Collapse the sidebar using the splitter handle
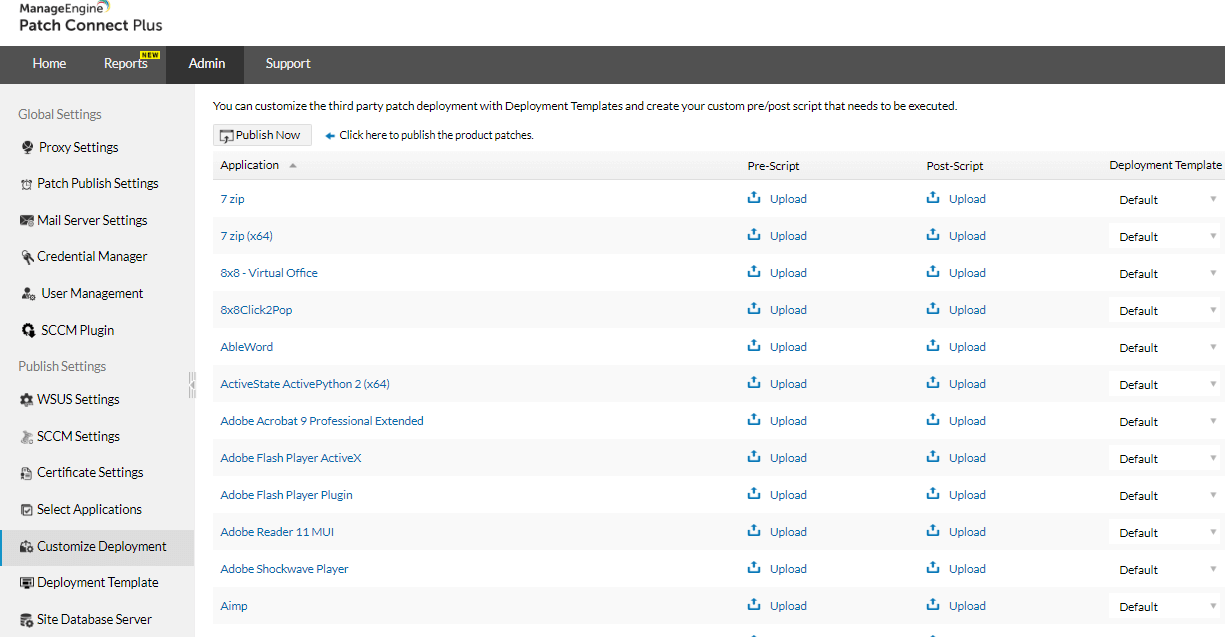The image size is (1225, 637). pos(192,385)
